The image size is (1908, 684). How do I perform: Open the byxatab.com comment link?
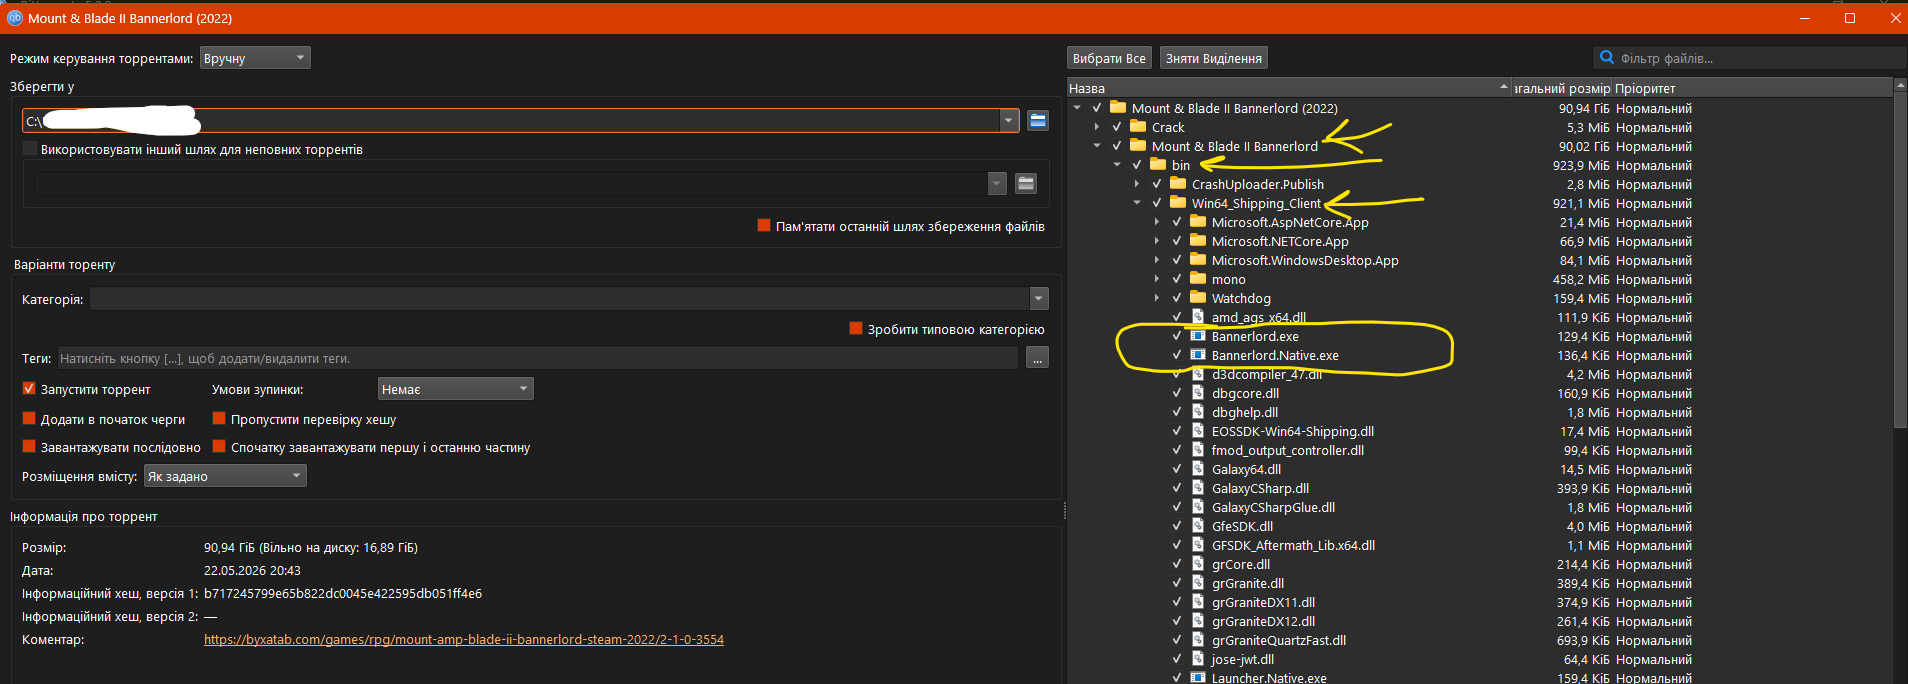464,640
